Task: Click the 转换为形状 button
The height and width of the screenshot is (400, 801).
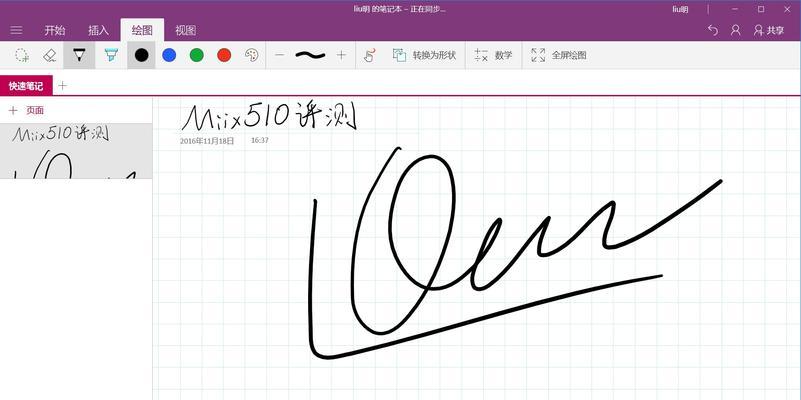Action: [424, 55]
